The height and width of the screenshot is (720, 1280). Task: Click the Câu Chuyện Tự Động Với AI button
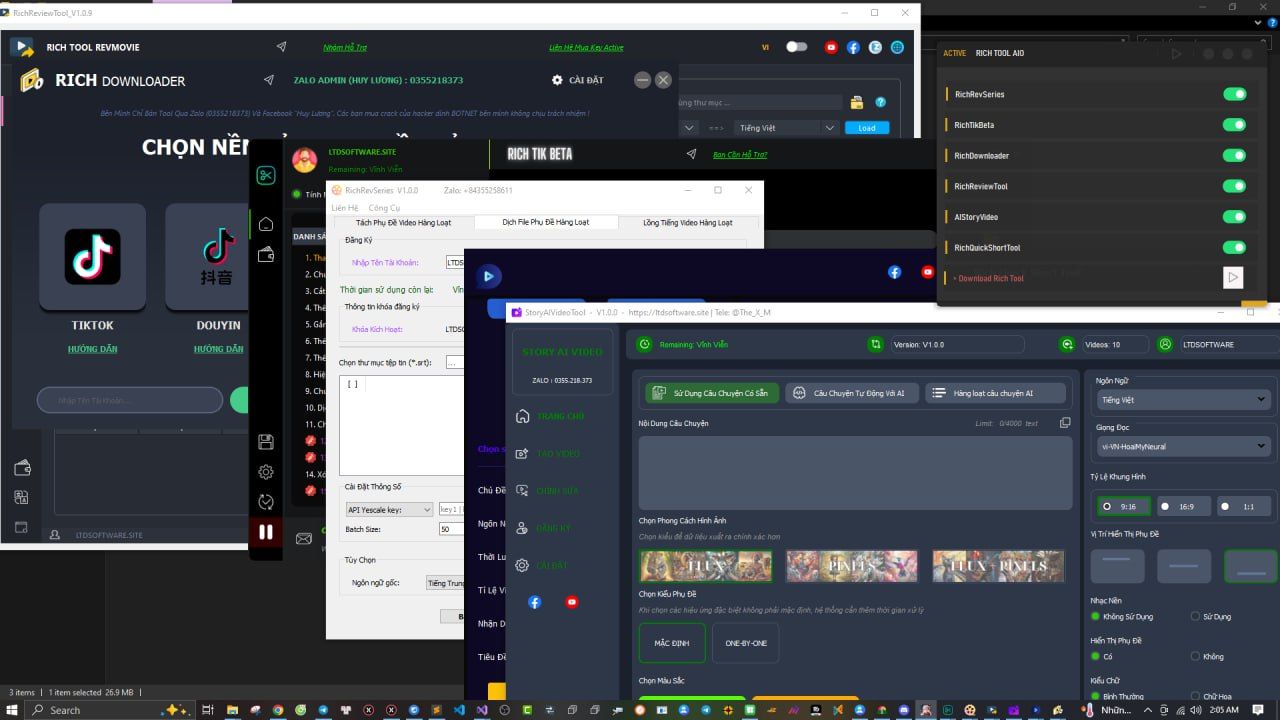[850, 393]
